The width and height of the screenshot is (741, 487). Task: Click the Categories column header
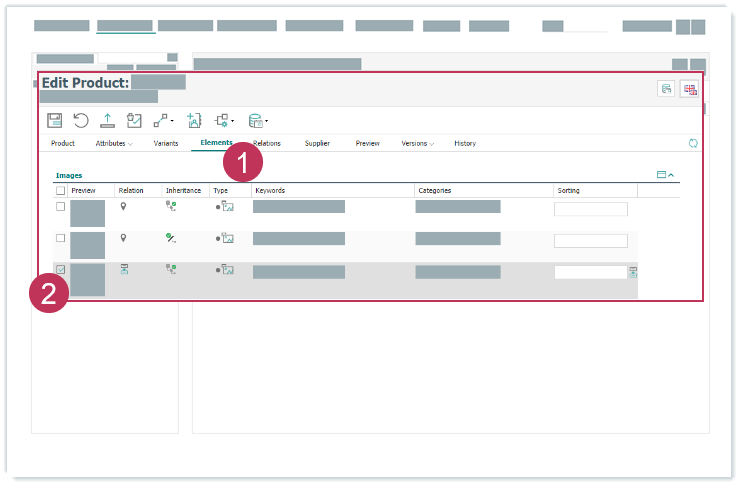tap(435, 190)
